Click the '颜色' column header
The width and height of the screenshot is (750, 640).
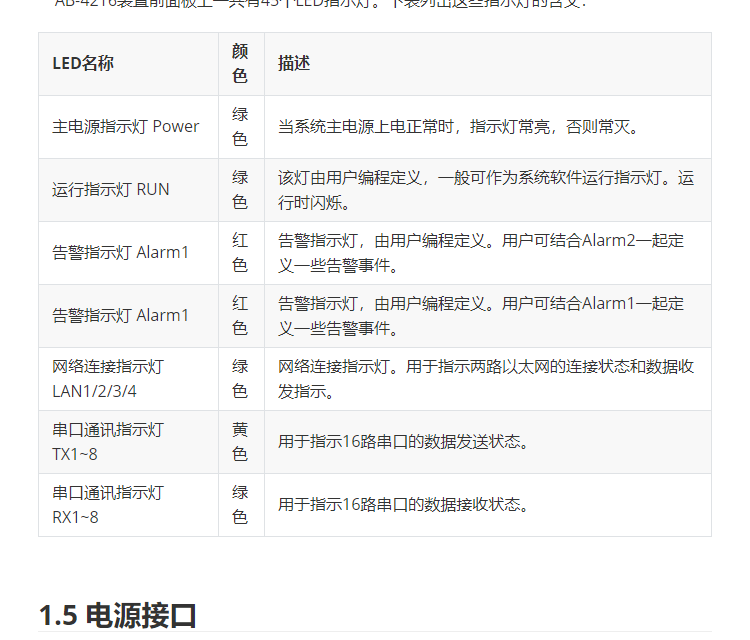coord(241,64)
